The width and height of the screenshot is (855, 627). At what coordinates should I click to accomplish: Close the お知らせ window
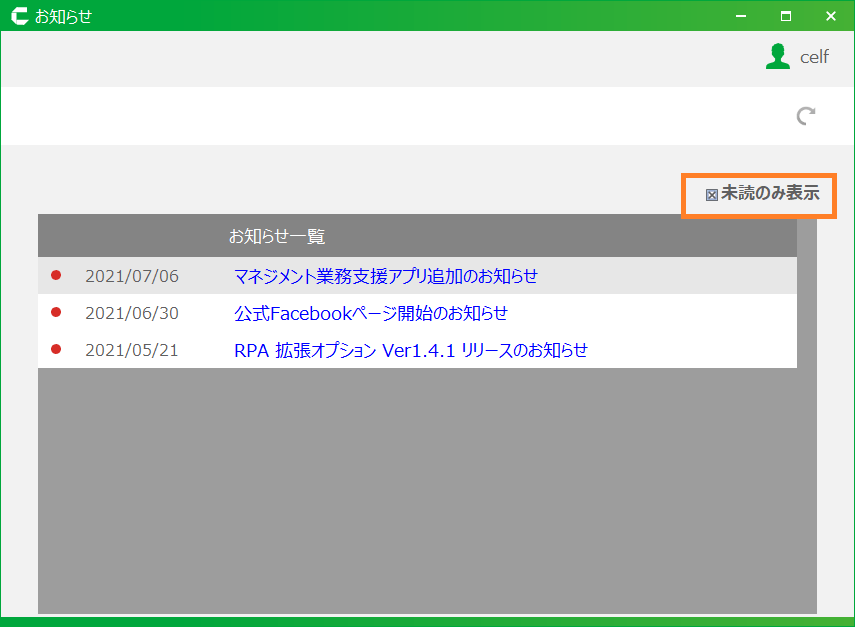point(831,16)
